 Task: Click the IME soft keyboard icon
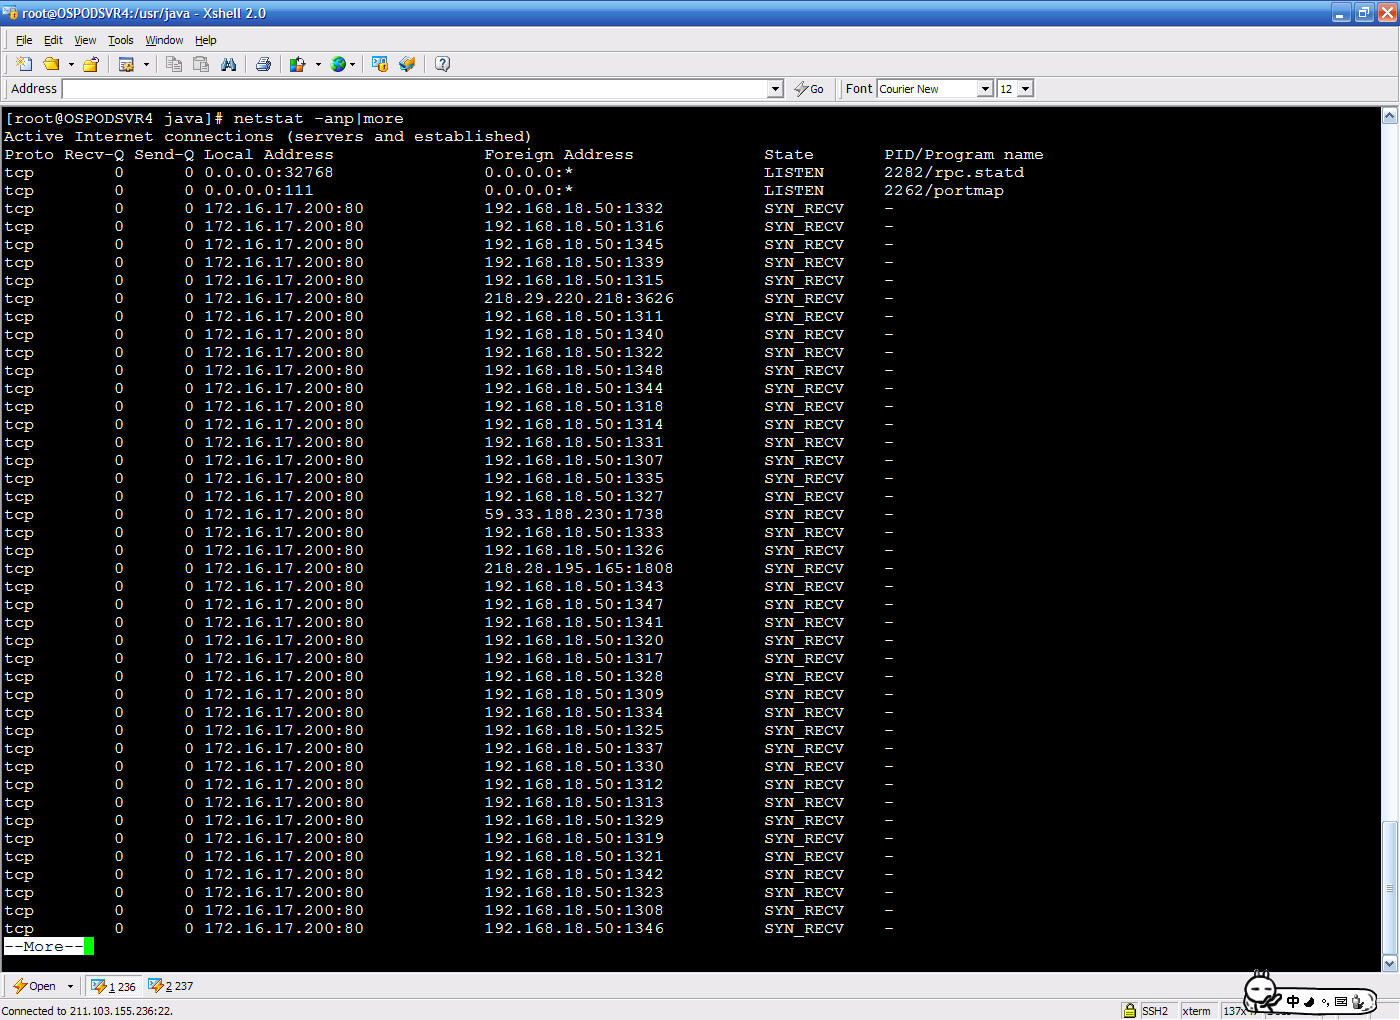1341,1001
